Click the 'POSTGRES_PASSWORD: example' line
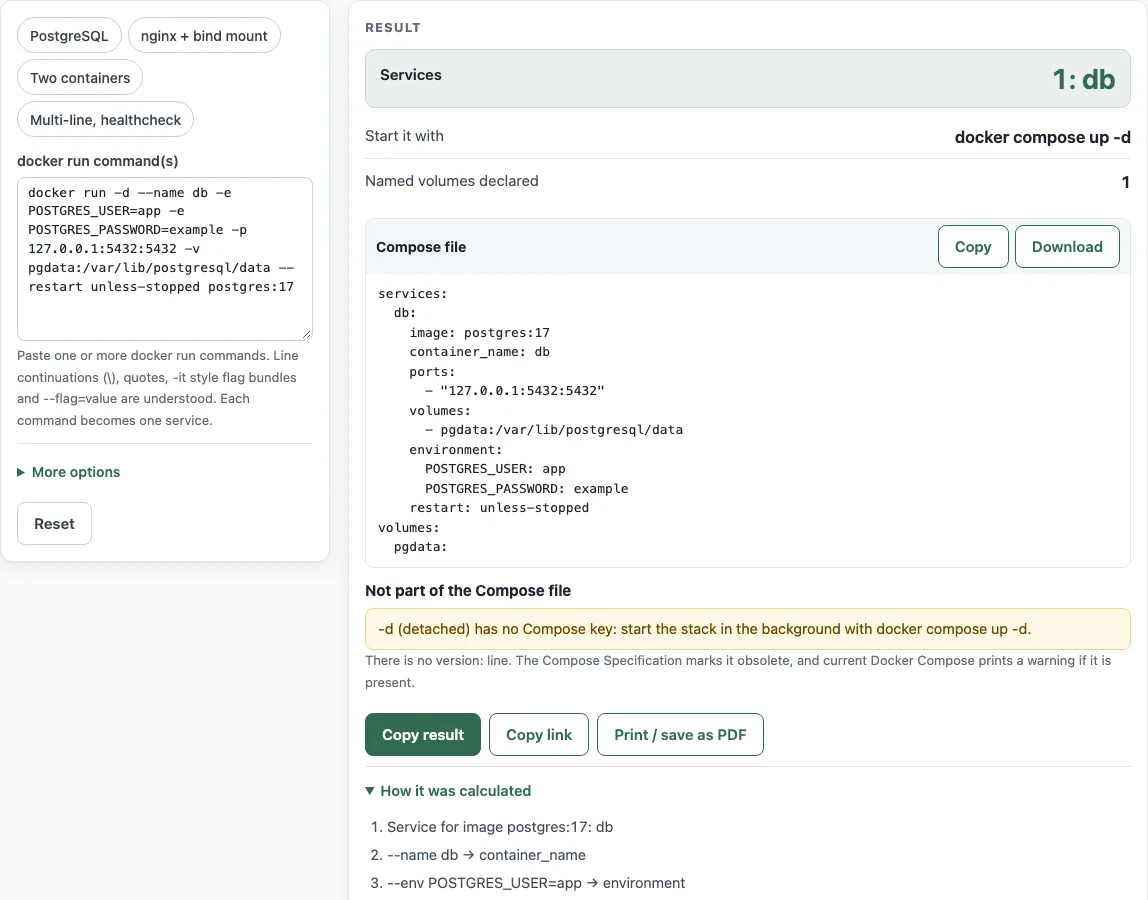The height and width of the screenshot is (900, 1148). (x=526, y=488)
